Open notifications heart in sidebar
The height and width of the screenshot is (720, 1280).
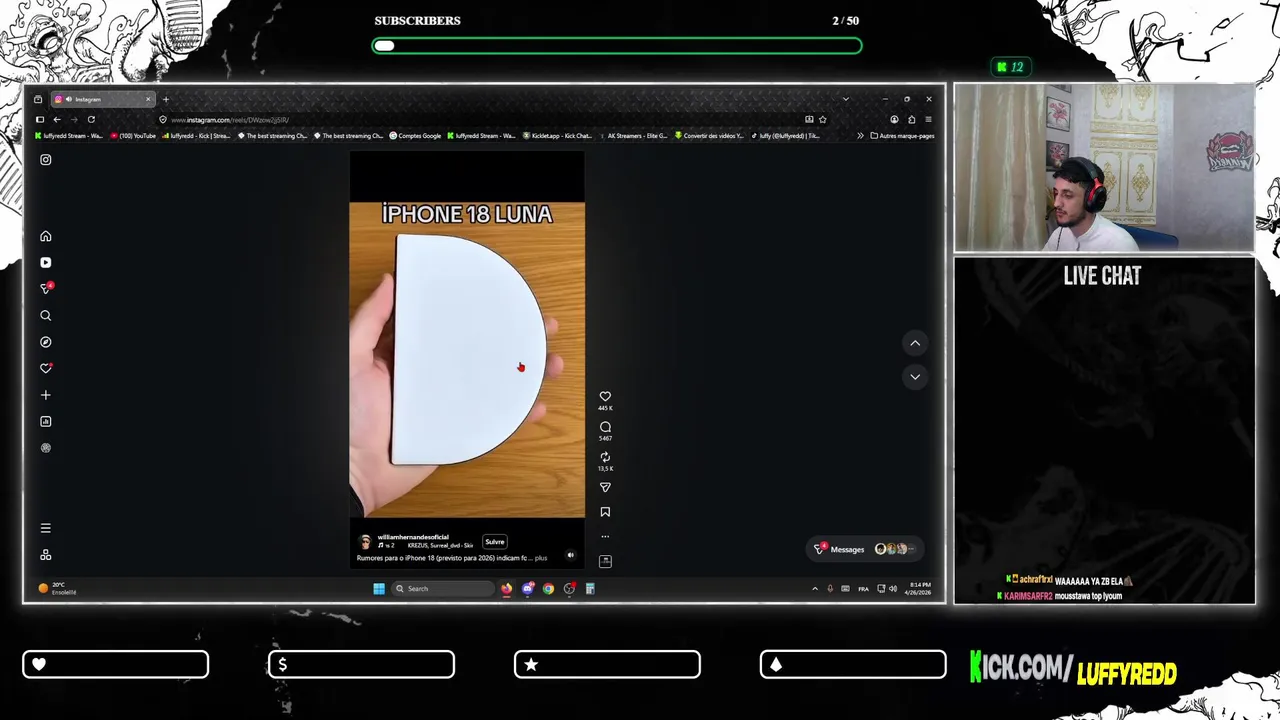45,368
